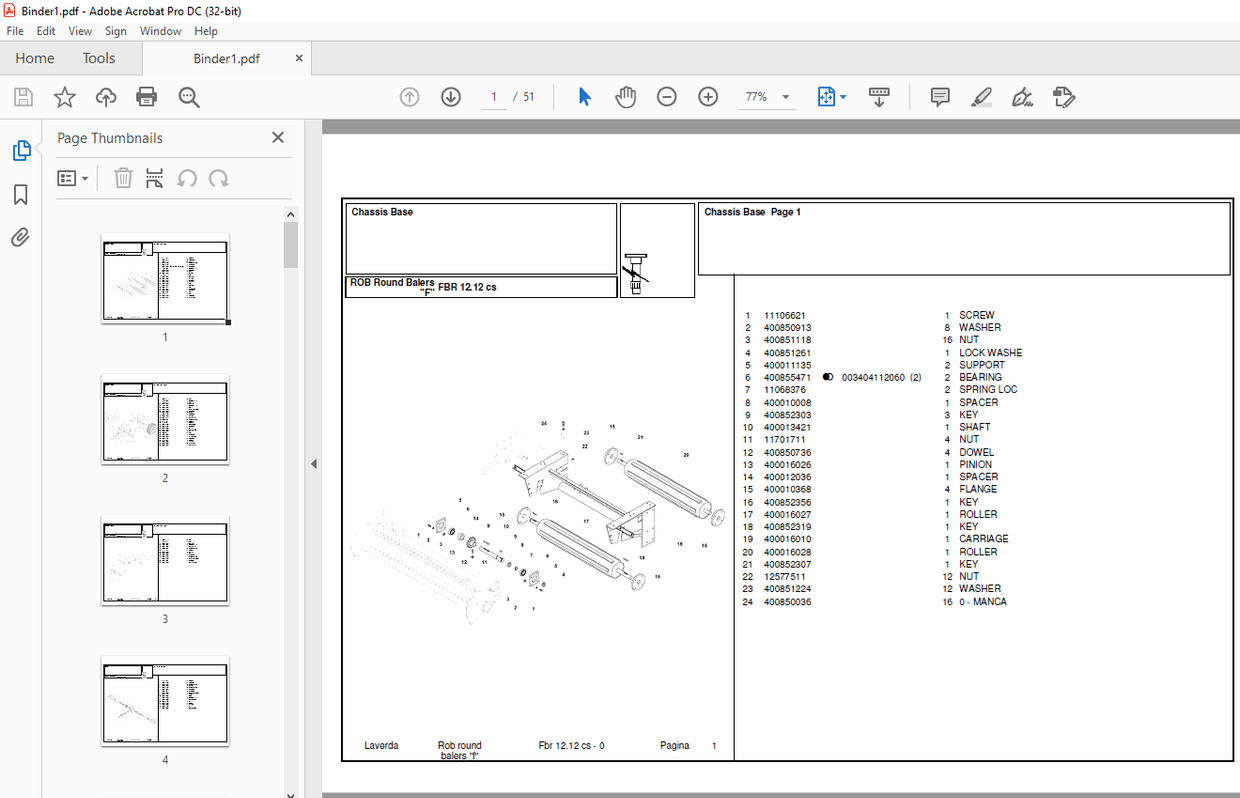1240x798 pixels.
Task: Select the Highlight text tool
Action: [981, 97]
